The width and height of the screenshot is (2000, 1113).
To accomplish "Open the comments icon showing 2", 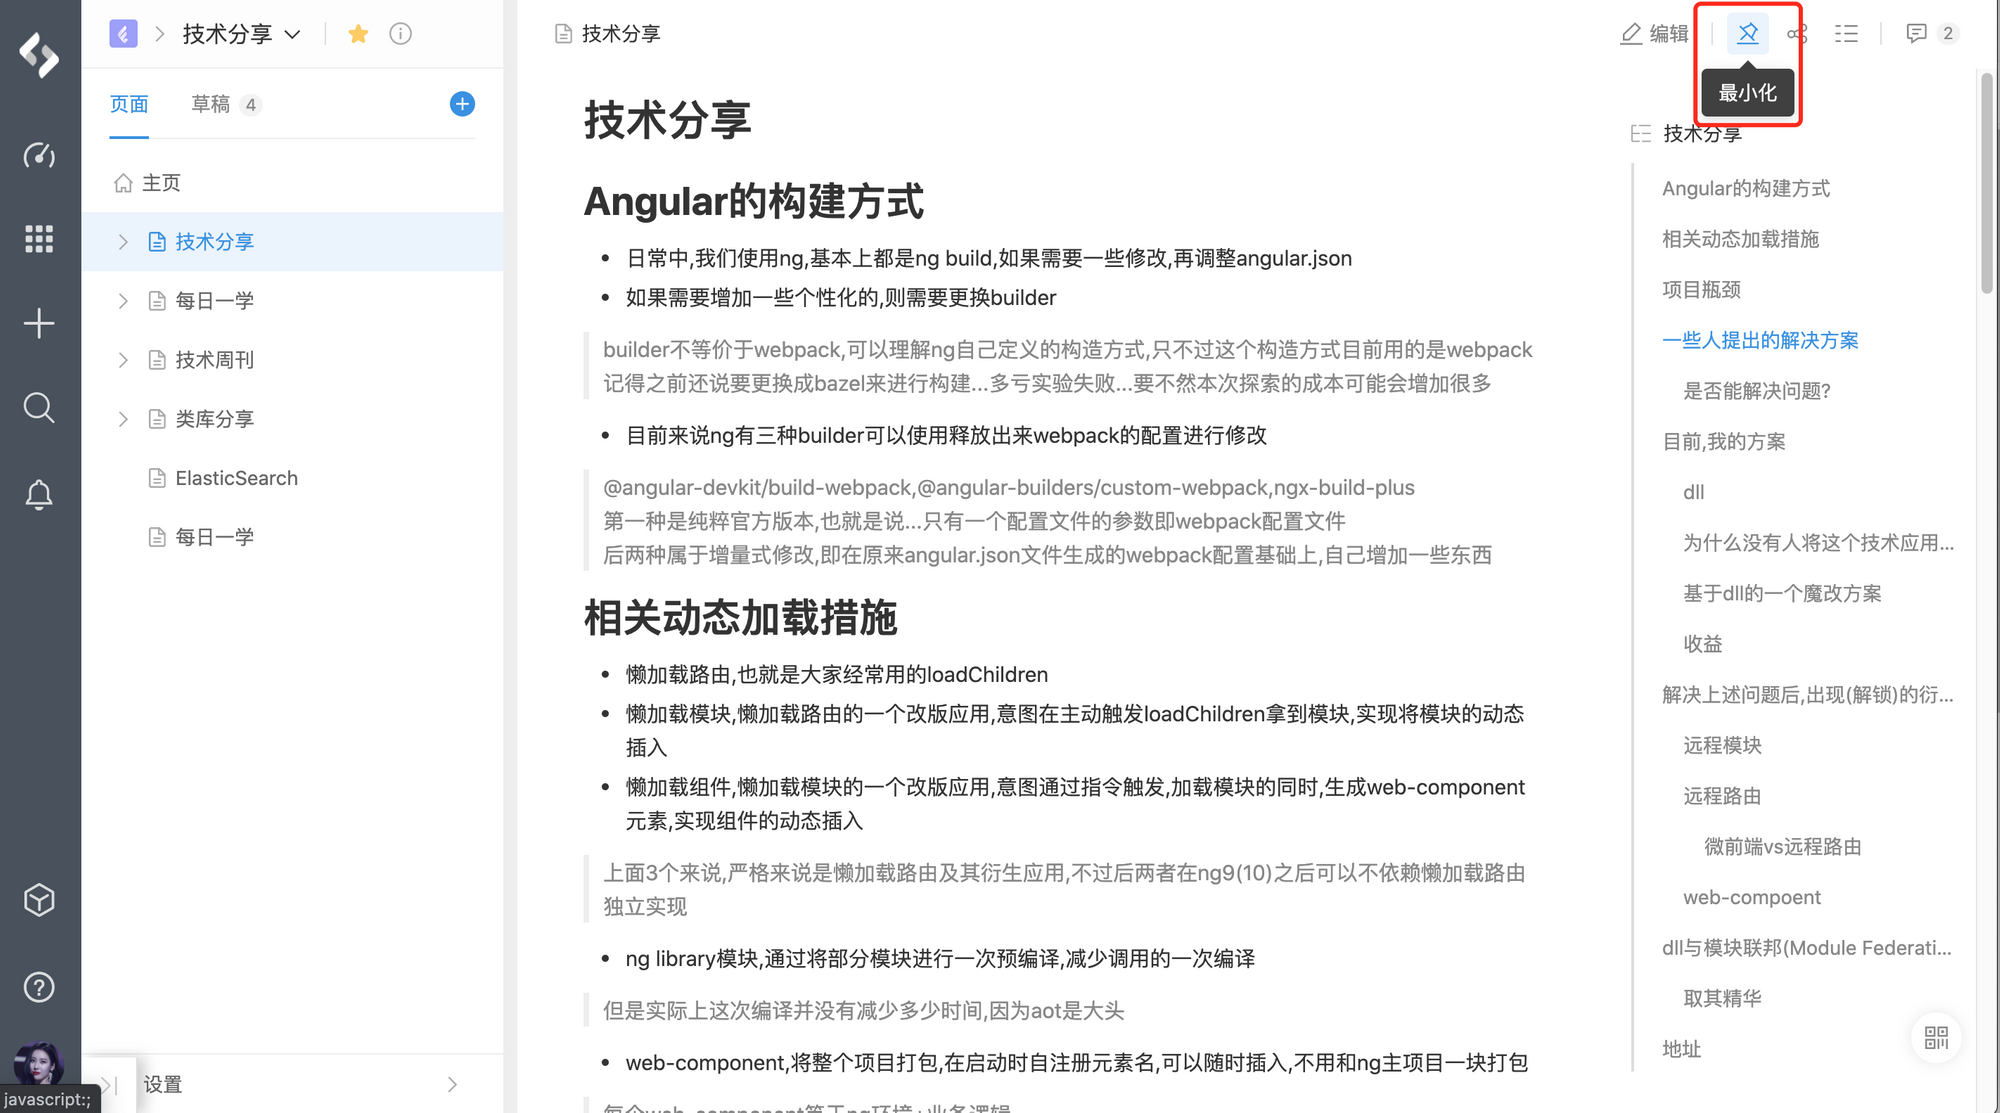I will 1931,34.
